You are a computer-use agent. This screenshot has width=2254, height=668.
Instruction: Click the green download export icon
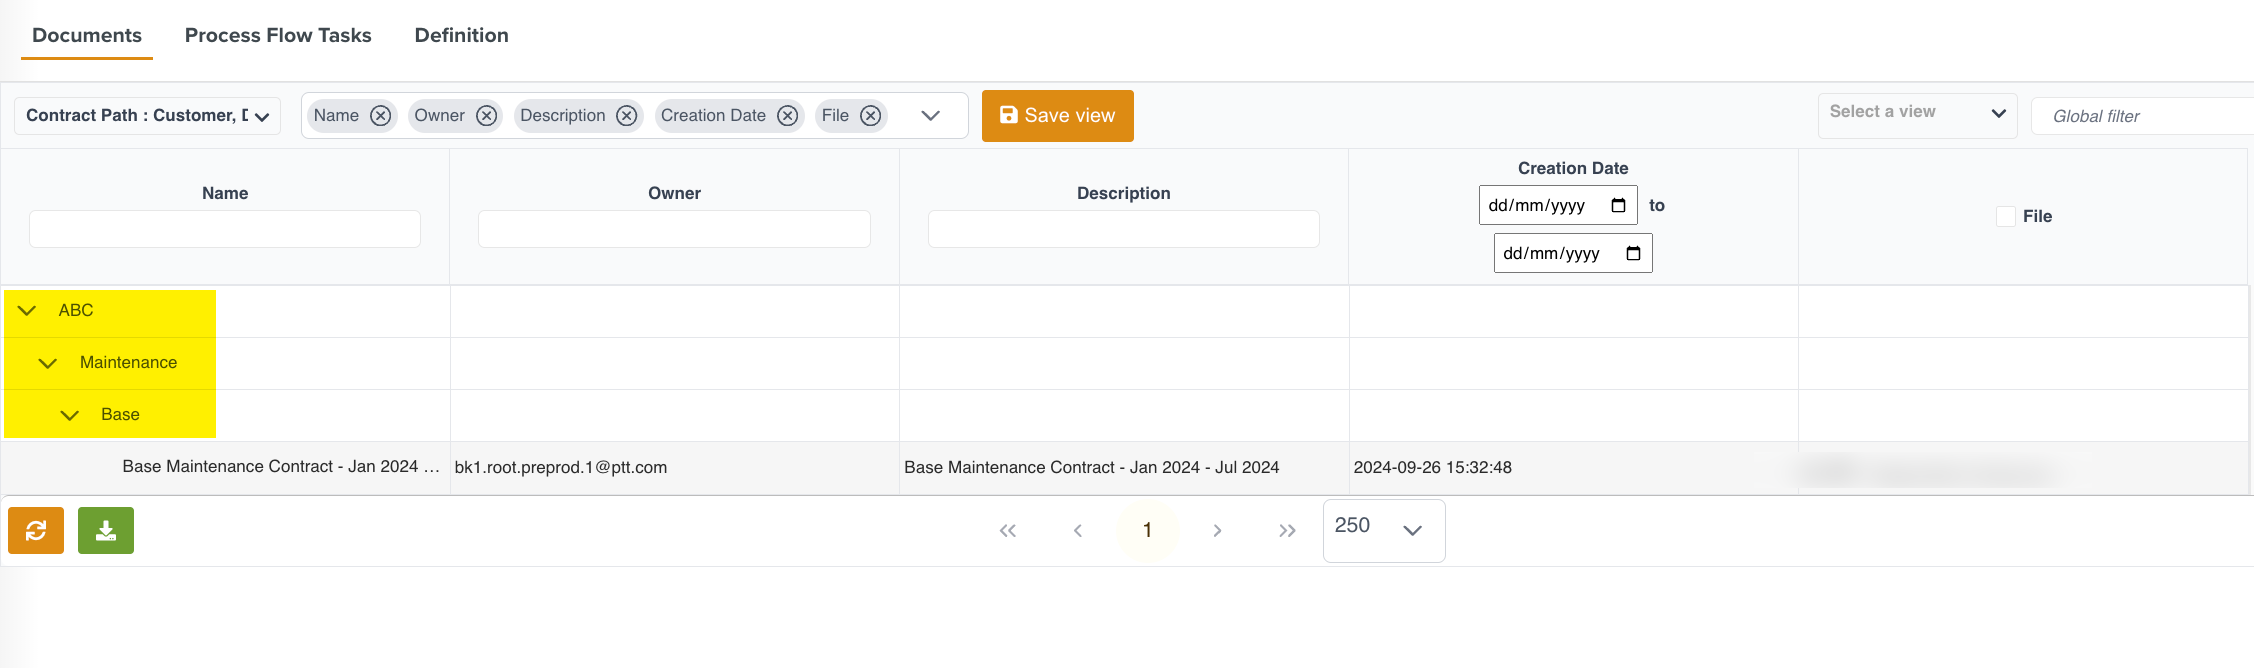click(106, 530)
